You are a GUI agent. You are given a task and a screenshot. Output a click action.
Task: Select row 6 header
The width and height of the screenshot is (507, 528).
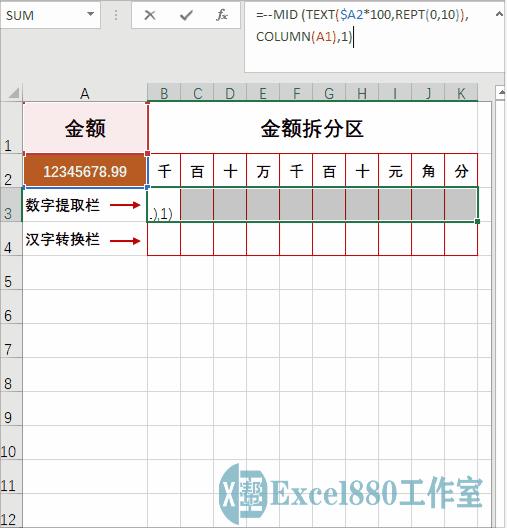point(11,307)
